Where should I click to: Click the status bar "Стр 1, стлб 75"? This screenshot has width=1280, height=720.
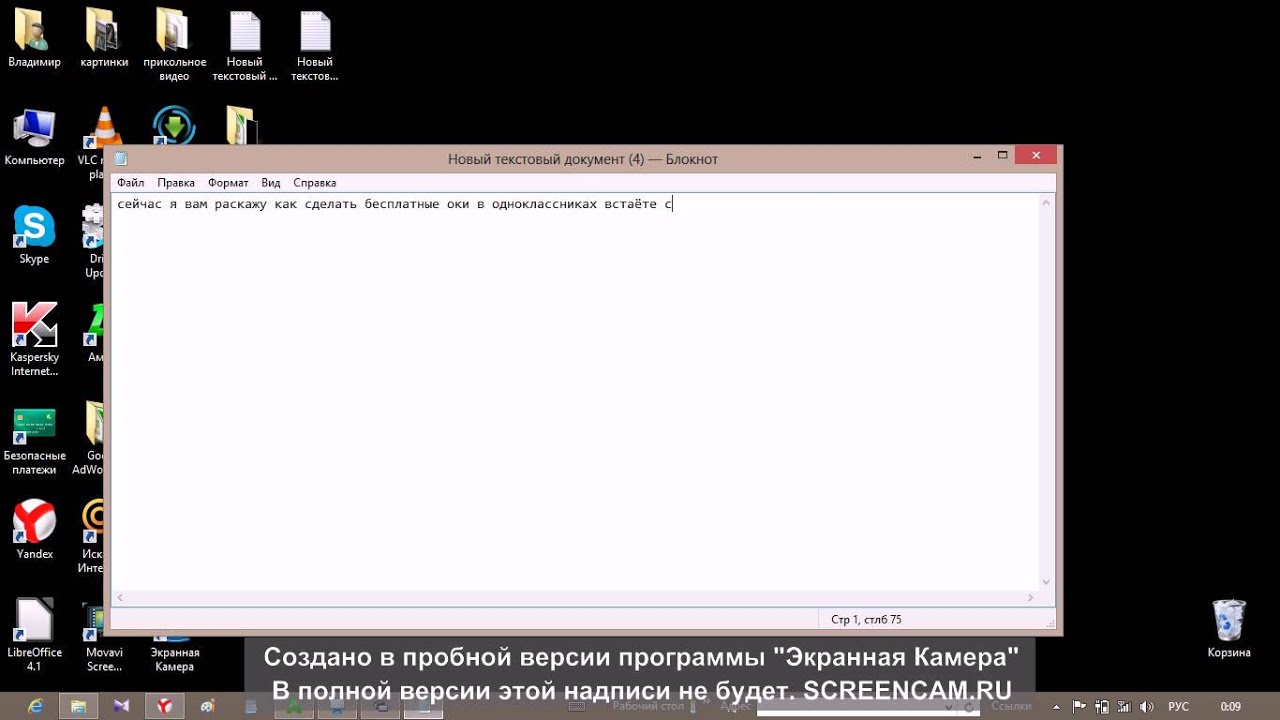[x=866, y=620]
